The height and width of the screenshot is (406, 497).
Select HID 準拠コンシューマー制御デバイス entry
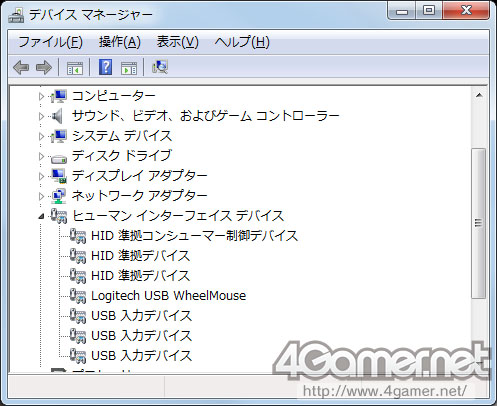point(194,236)
